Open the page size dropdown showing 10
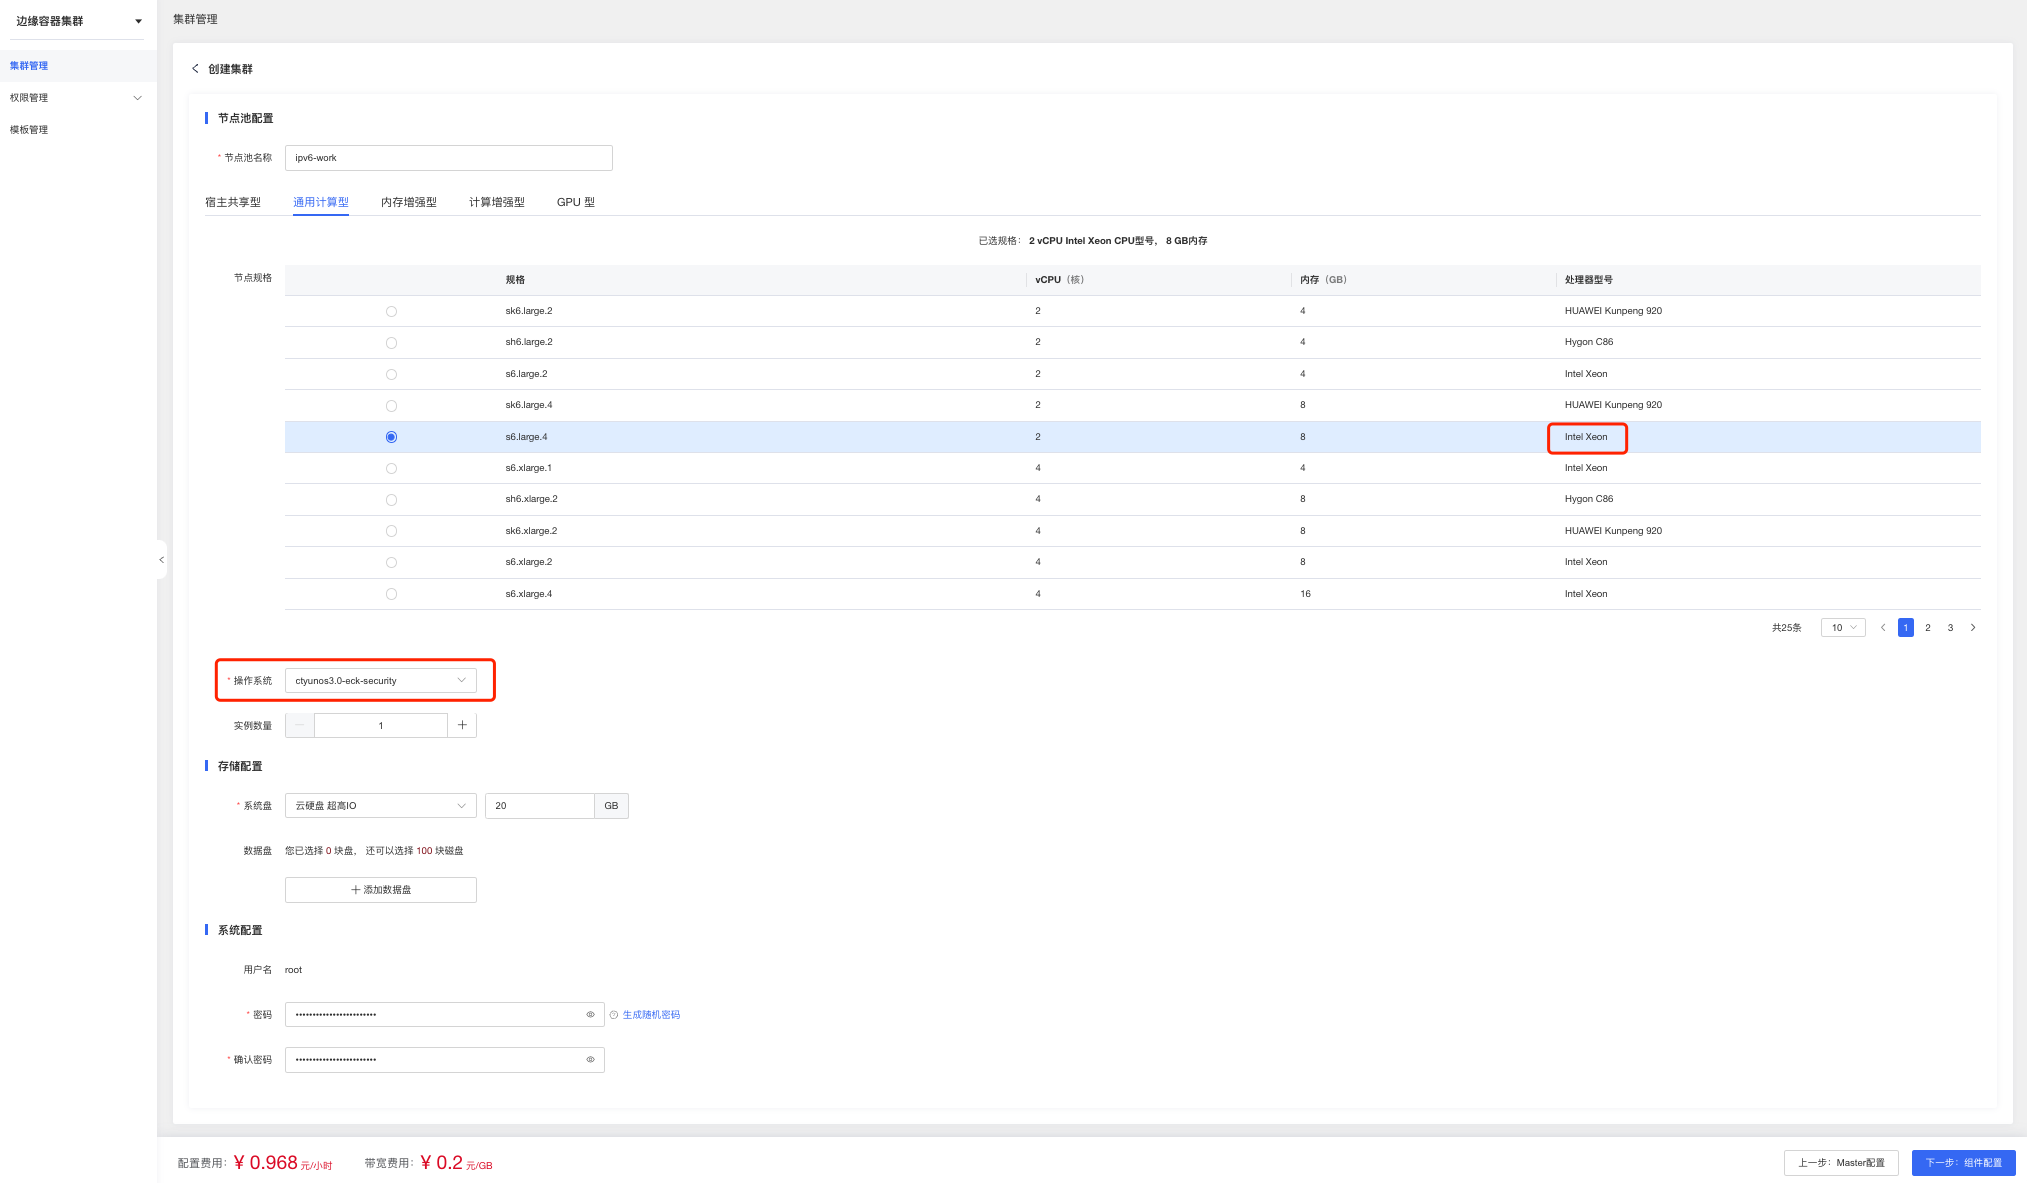The height and width of the screenshot is (1183, 2027). click(1842, 628)
